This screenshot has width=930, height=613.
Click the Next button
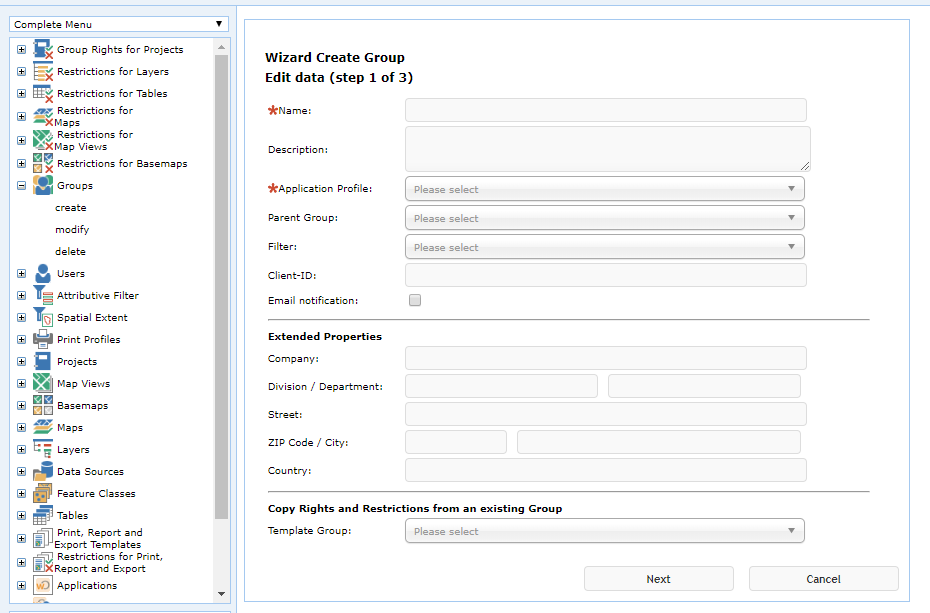coord(658,578)
